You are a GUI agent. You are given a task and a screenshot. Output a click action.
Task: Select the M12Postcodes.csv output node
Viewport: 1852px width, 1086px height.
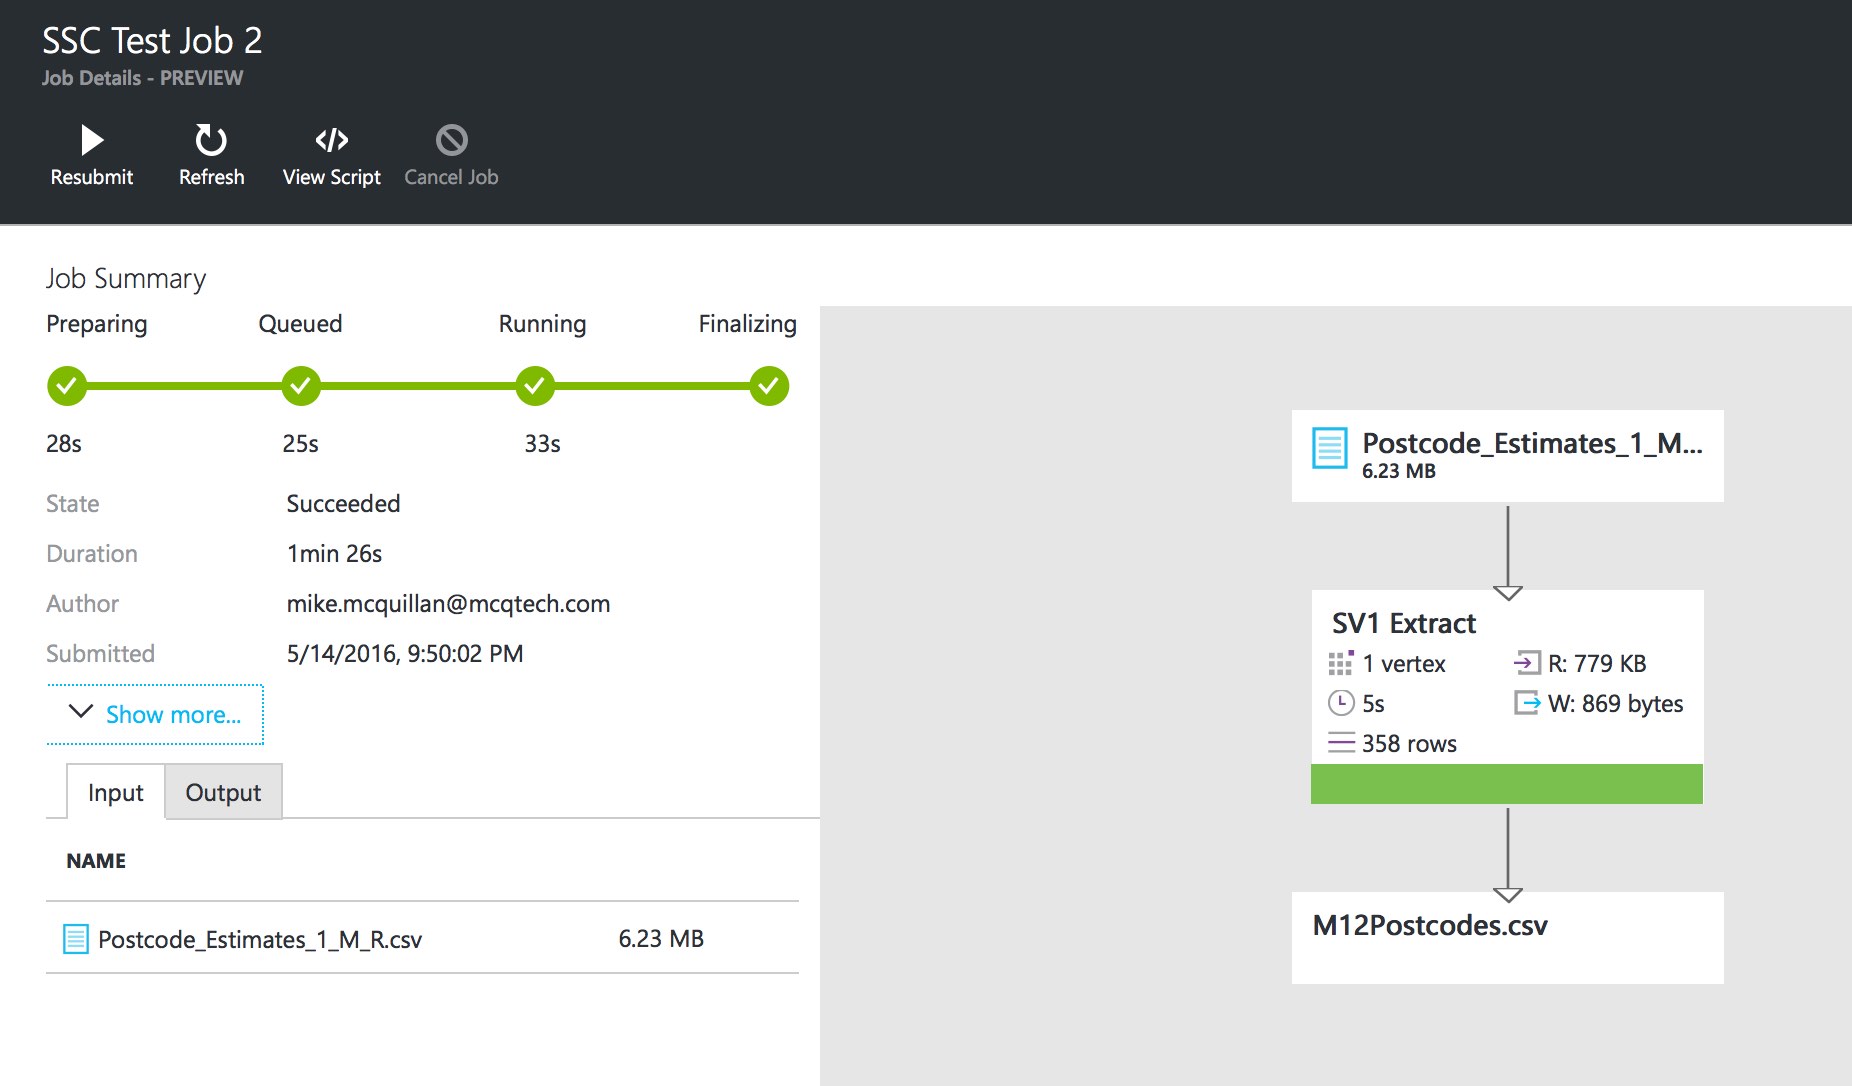[x=1506, y=936]
